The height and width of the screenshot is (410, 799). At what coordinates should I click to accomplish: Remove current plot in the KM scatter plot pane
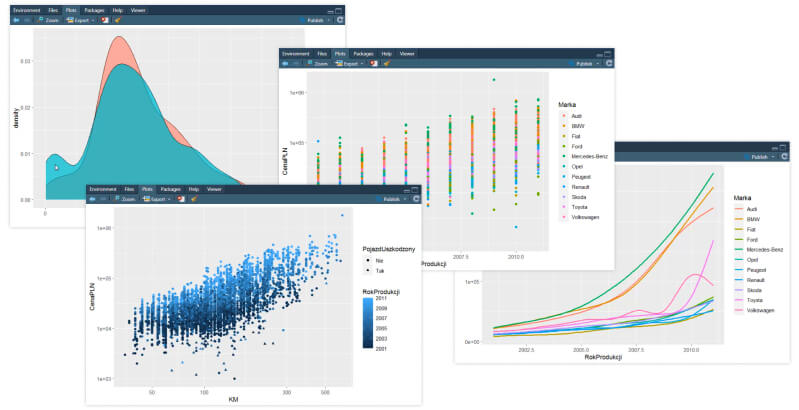(x=181, y=199)
